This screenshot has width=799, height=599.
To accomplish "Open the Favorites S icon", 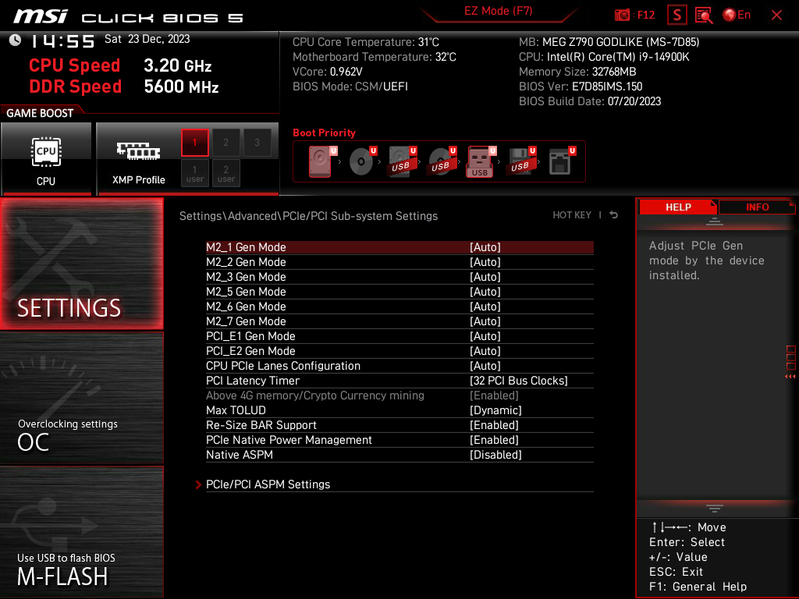I will point(677,15).
